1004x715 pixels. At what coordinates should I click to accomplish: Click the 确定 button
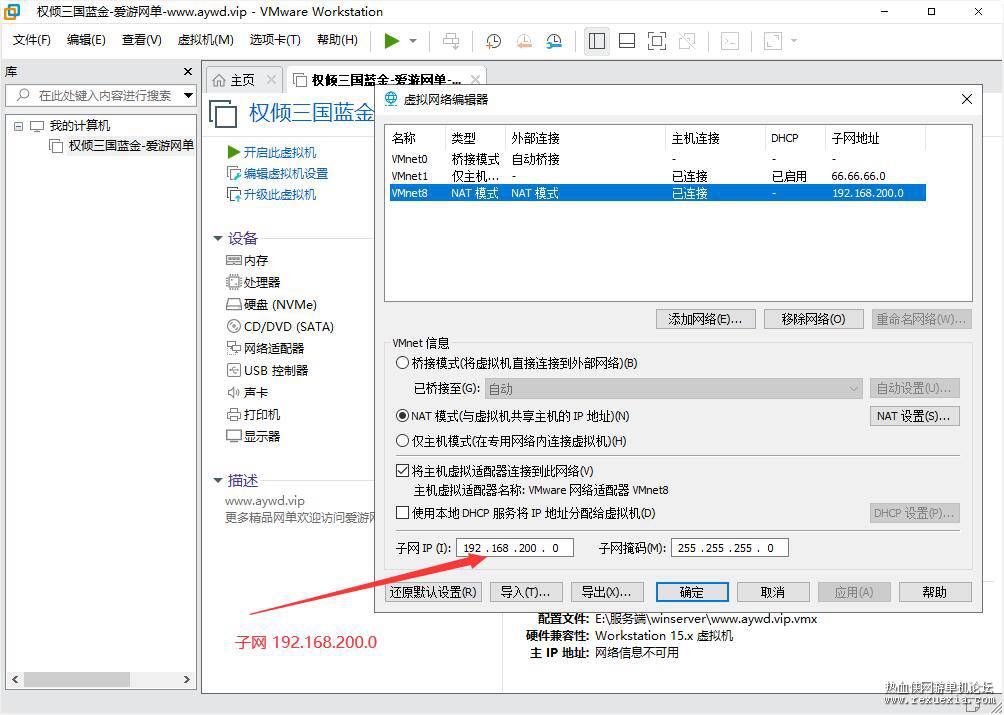point(692,592)
